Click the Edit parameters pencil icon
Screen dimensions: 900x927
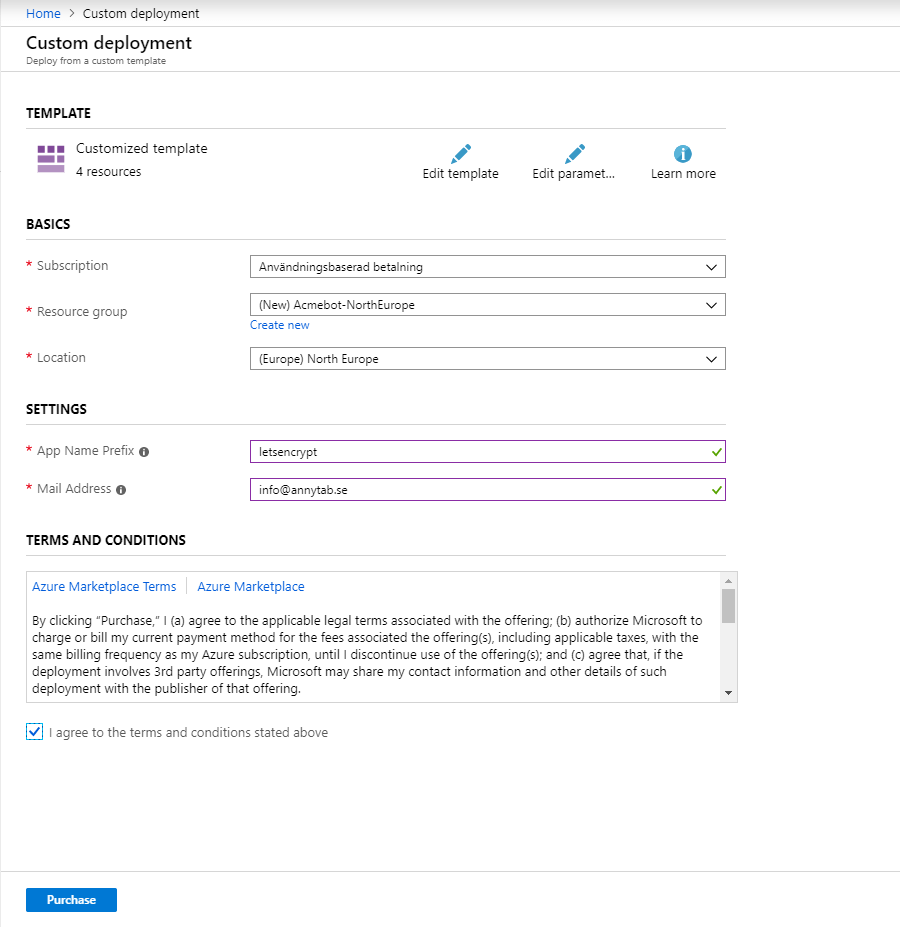(x=574, y=154)
